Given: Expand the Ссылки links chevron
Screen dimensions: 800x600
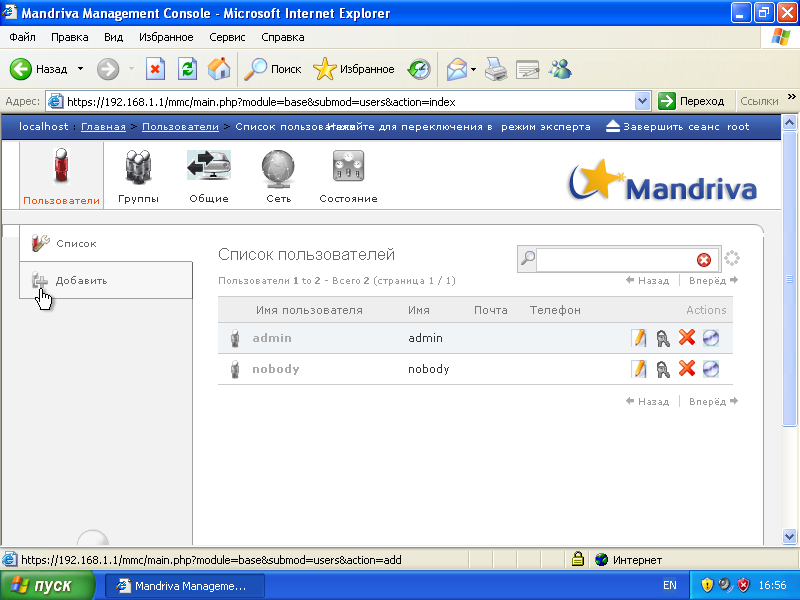Looking at the screenshot, I should (792, 96).
